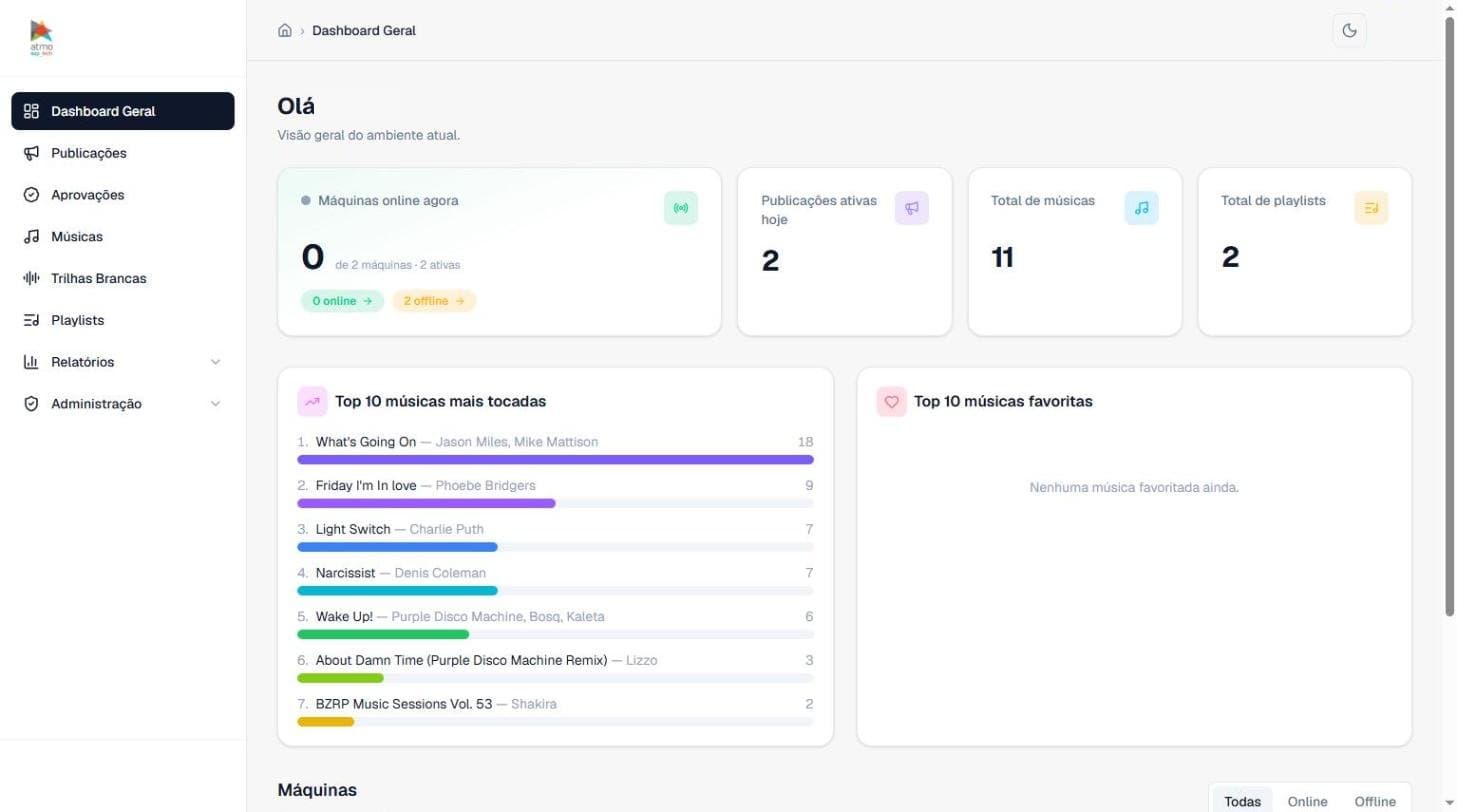Click the '0 online' badge

click(x=342, y=301)
